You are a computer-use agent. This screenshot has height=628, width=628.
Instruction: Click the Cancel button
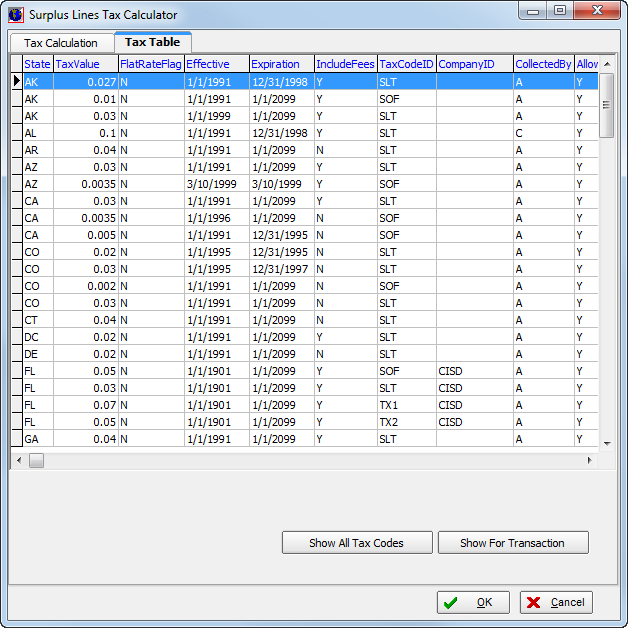point(556,602)
